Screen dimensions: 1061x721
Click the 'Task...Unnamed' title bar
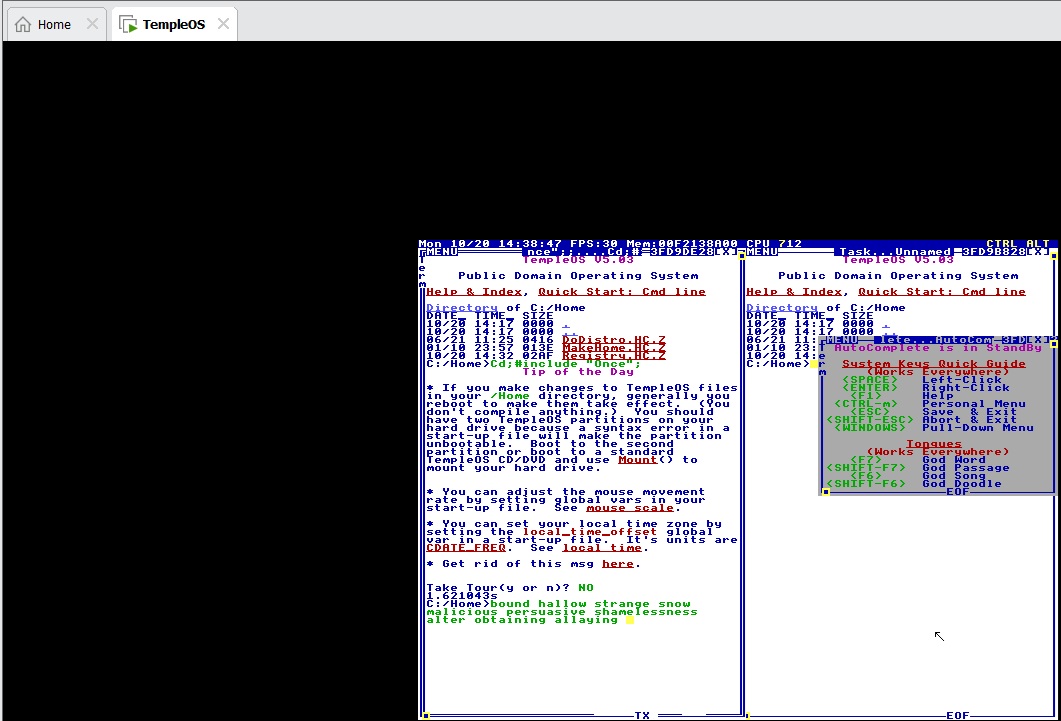tap(895, 252)
